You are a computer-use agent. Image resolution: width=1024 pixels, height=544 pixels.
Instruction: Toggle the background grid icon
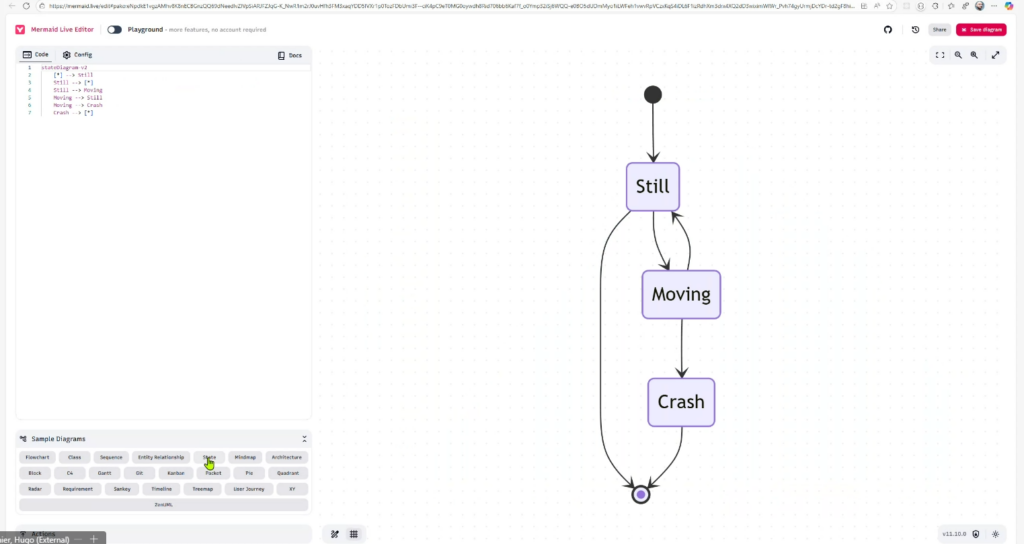(x=353, y=534)
